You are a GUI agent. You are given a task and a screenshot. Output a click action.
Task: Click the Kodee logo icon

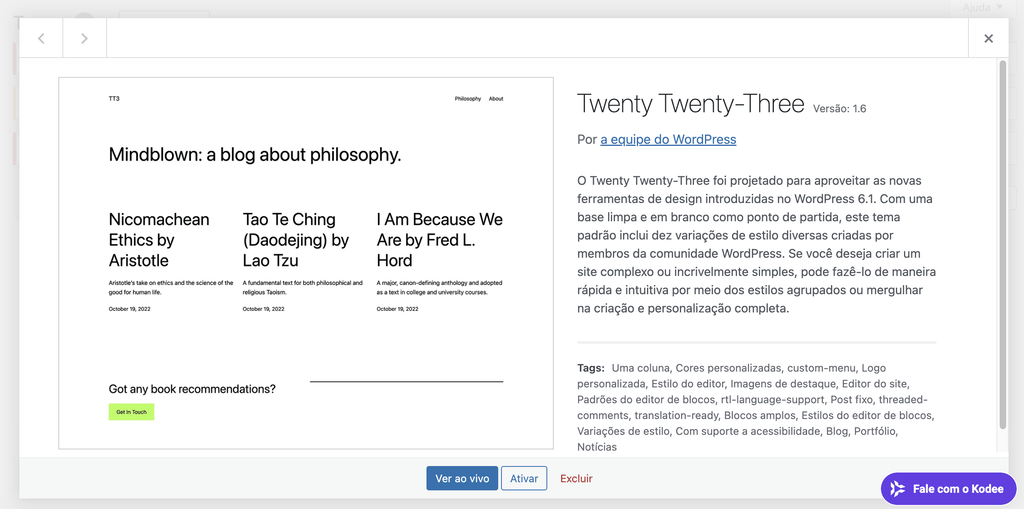tap(898, 489)
